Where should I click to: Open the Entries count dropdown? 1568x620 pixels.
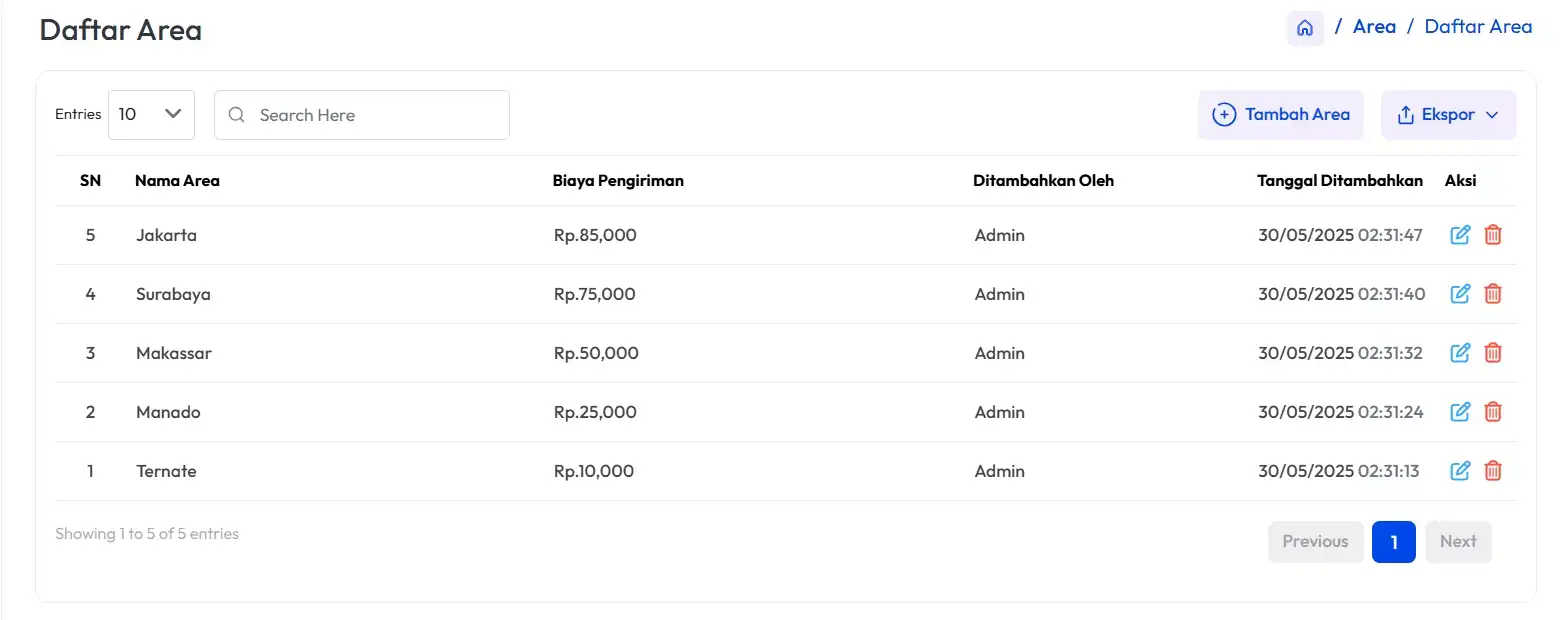tap(151, 114)
